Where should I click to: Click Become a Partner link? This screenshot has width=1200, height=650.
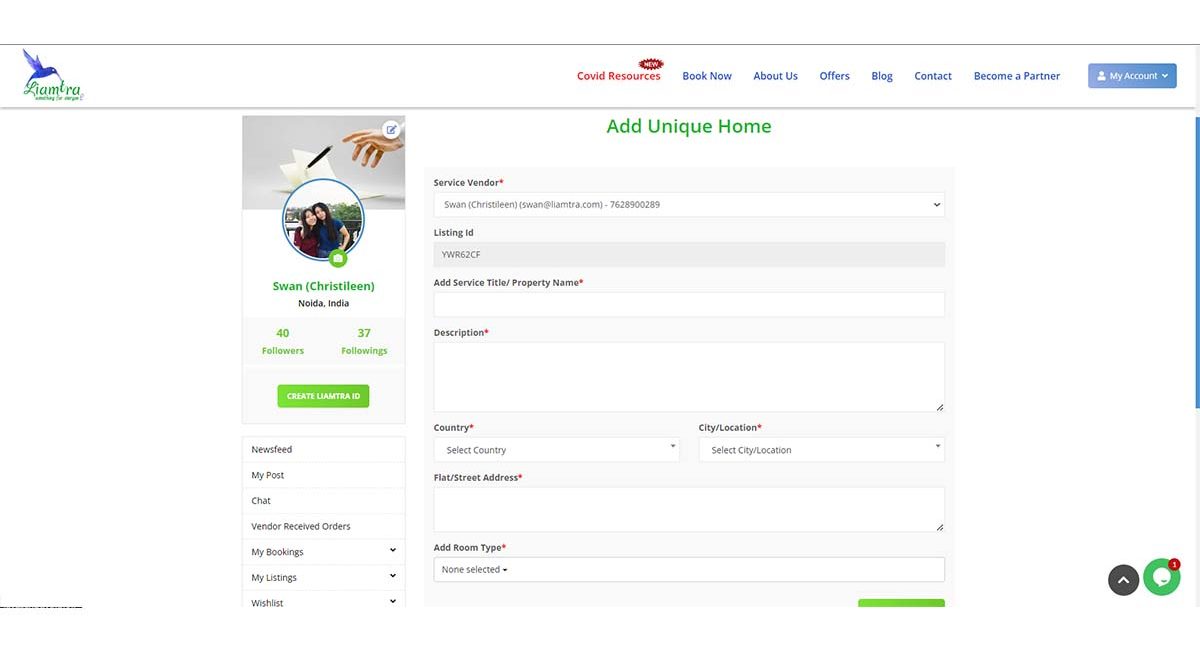click(x=1017, y=76)
